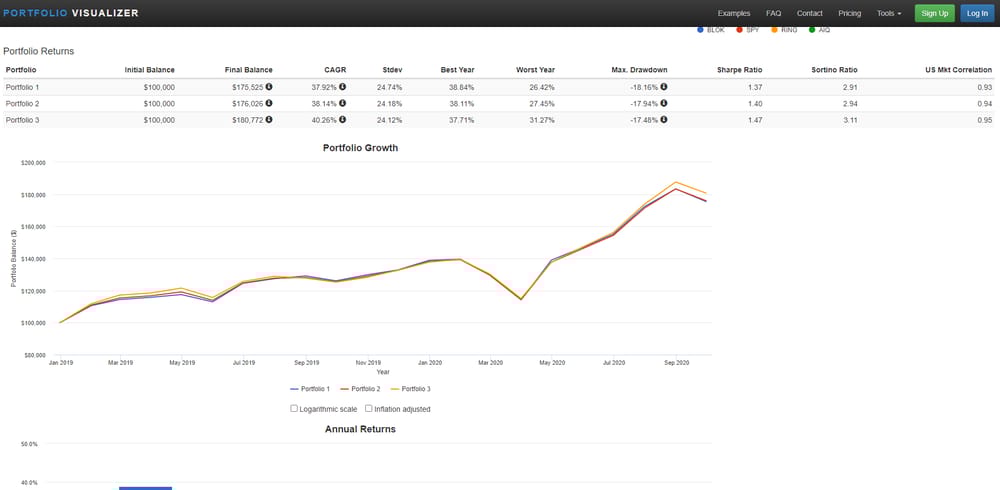
Task: Click the Final Balance column header
Action: [249, 70]
